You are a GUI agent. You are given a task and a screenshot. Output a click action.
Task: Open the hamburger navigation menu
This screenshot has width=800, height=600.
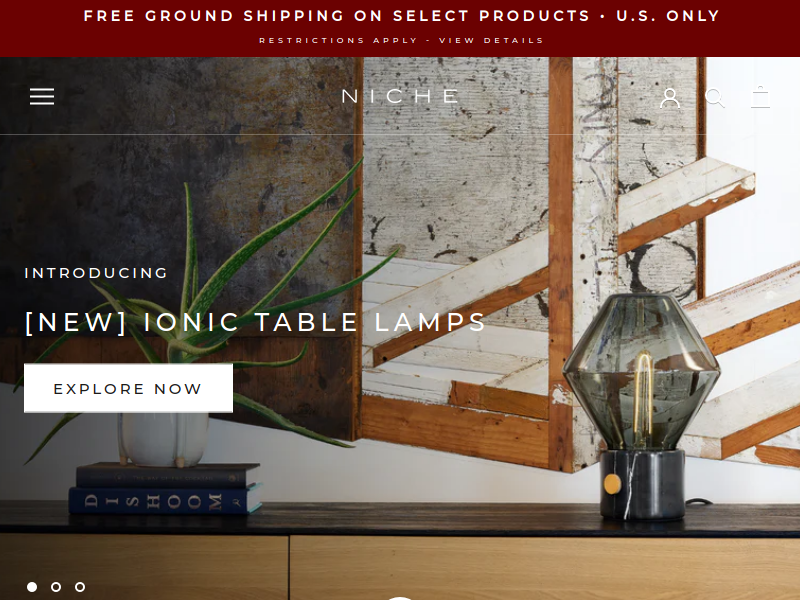[42, 96]
